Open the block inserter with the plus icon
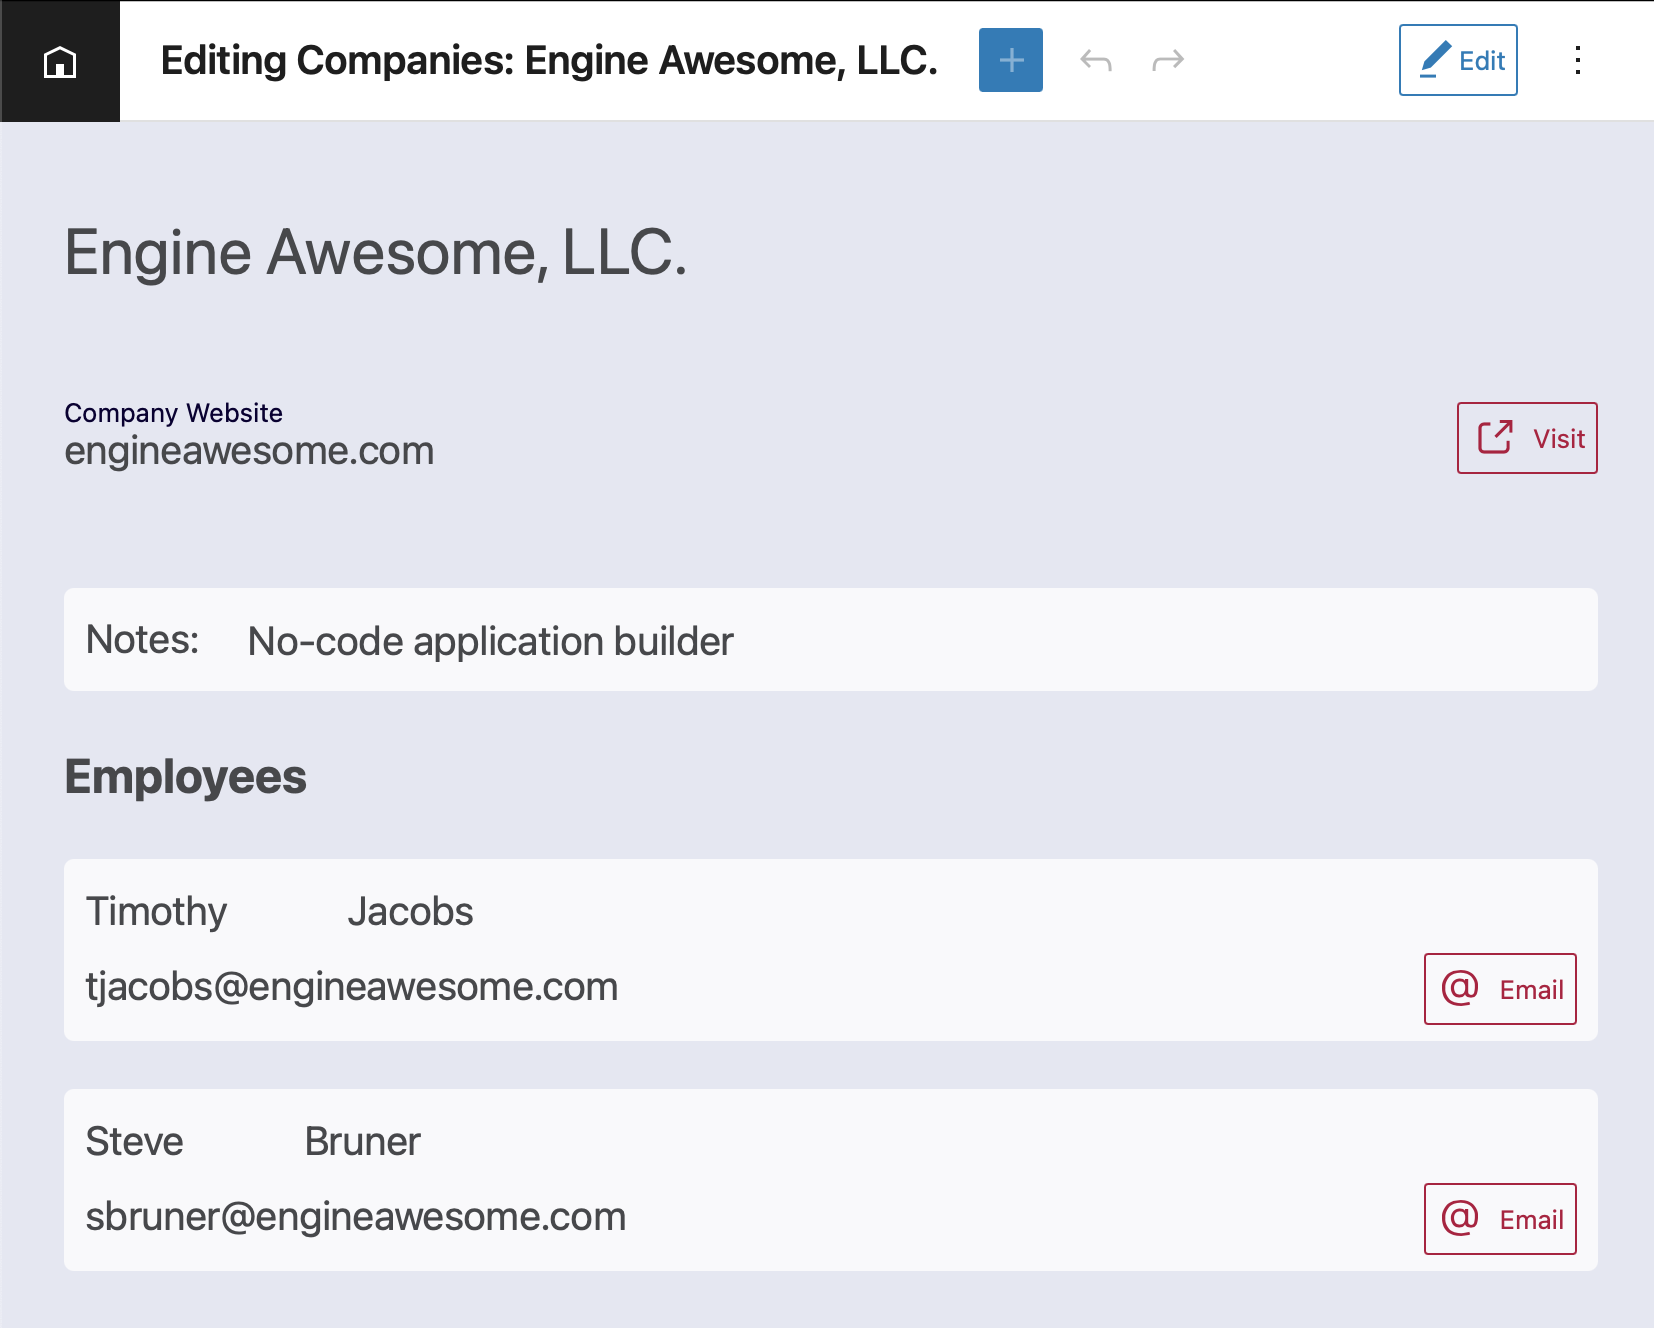This screenshot has width=1654, height=1328. pos(1010,60)
